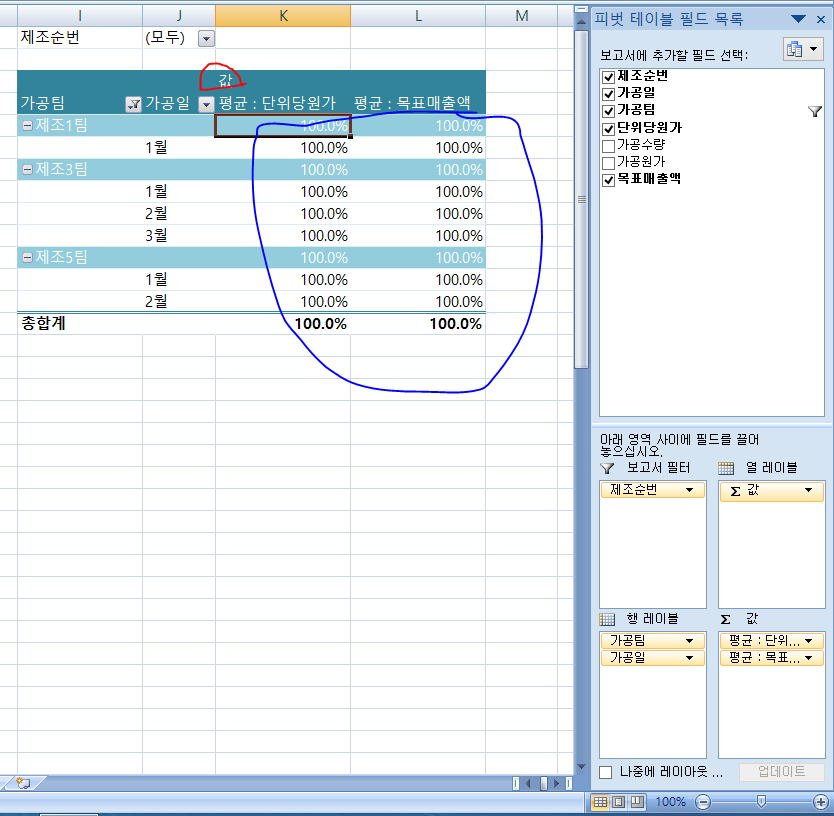This screenshot has width=834, height=816.
Task: Collapse the 제조3팀 row group
Action: pyautogui.click(x=27, y=170)
